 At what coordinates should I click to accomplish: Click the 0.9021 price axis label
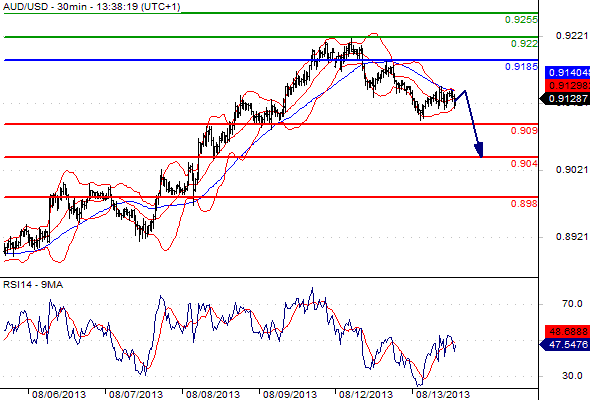[572, 170]
